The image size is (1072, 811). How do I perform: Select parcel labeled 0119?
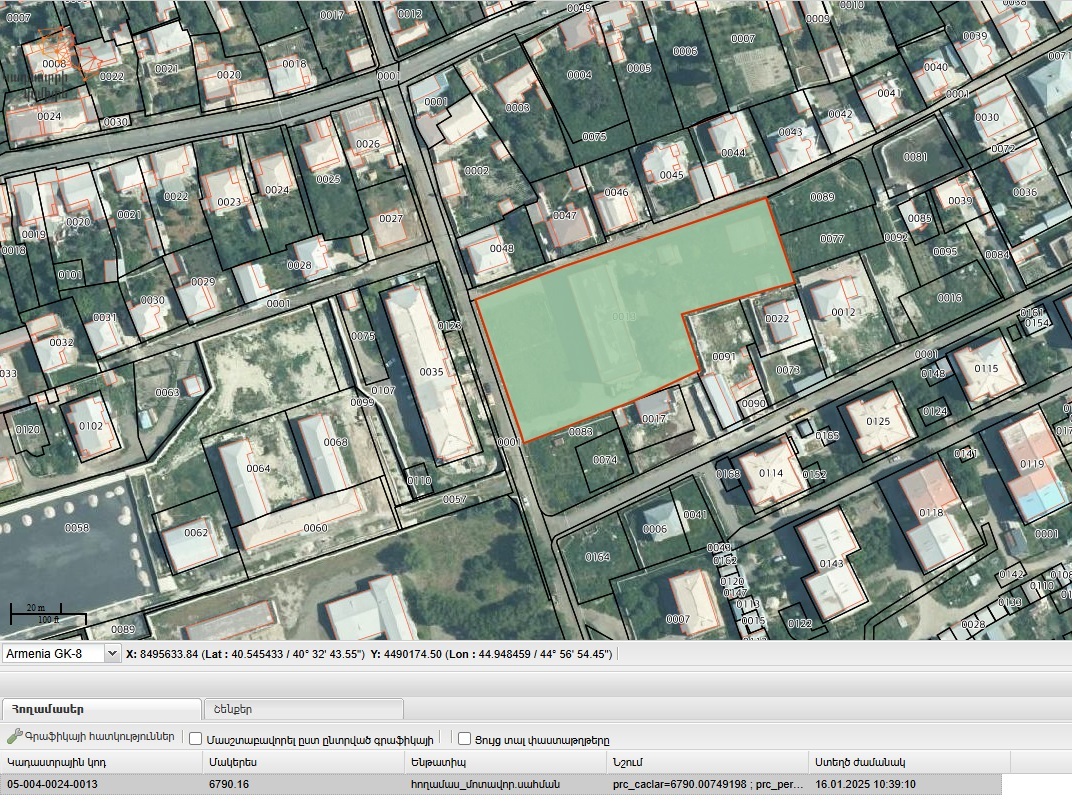[x=1032, y=464]
